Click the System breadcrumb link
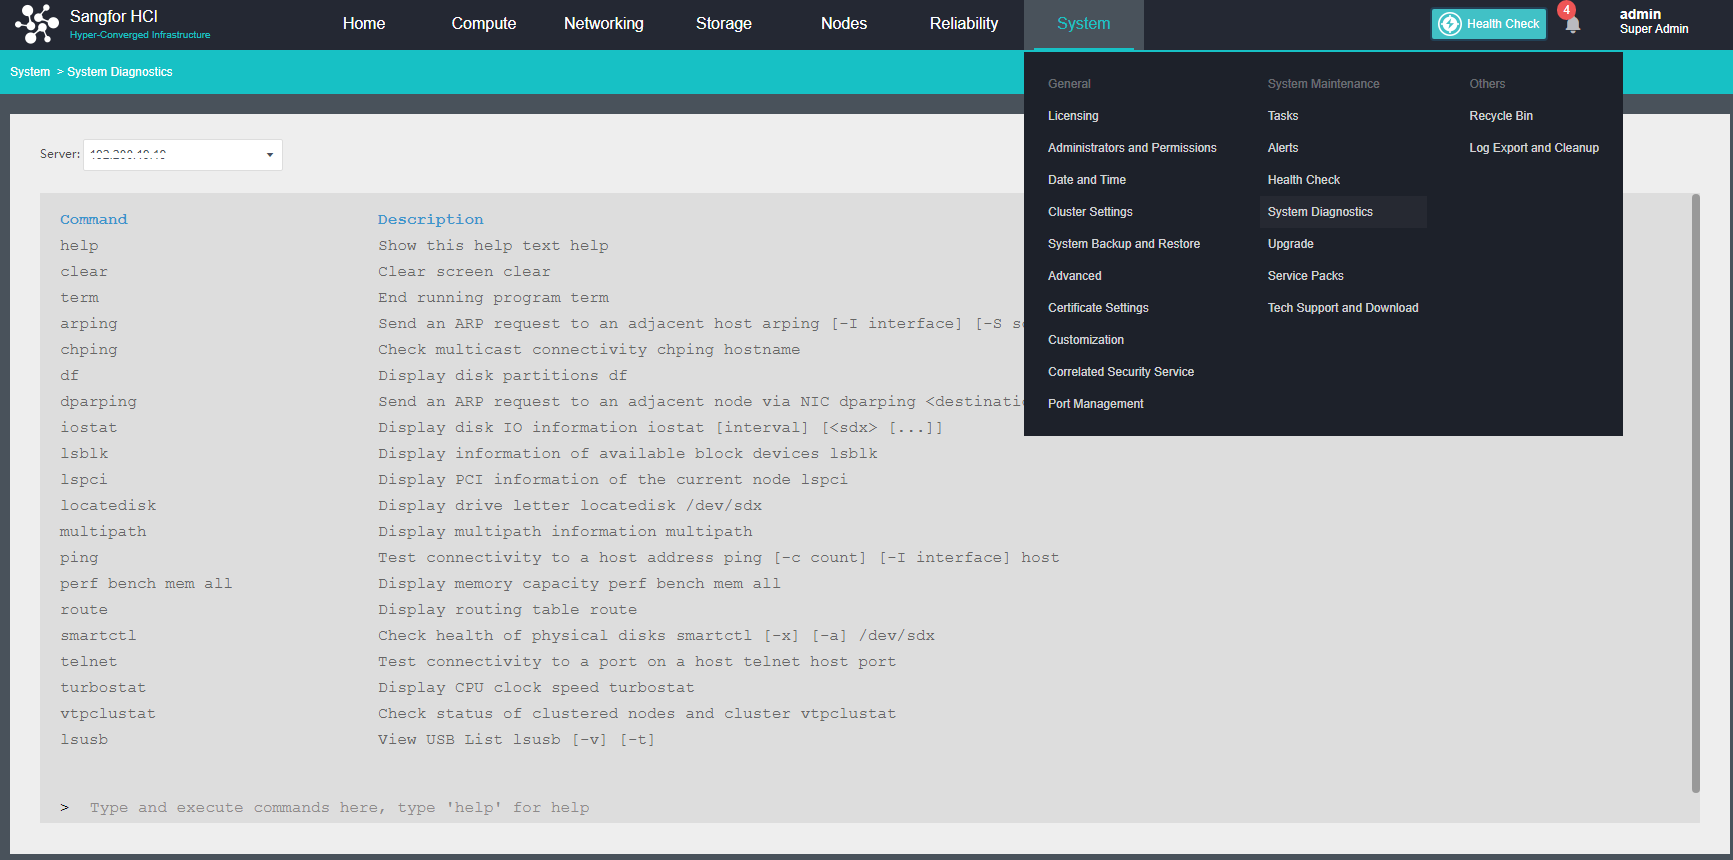1733x860 pixels. pos(30,72)
